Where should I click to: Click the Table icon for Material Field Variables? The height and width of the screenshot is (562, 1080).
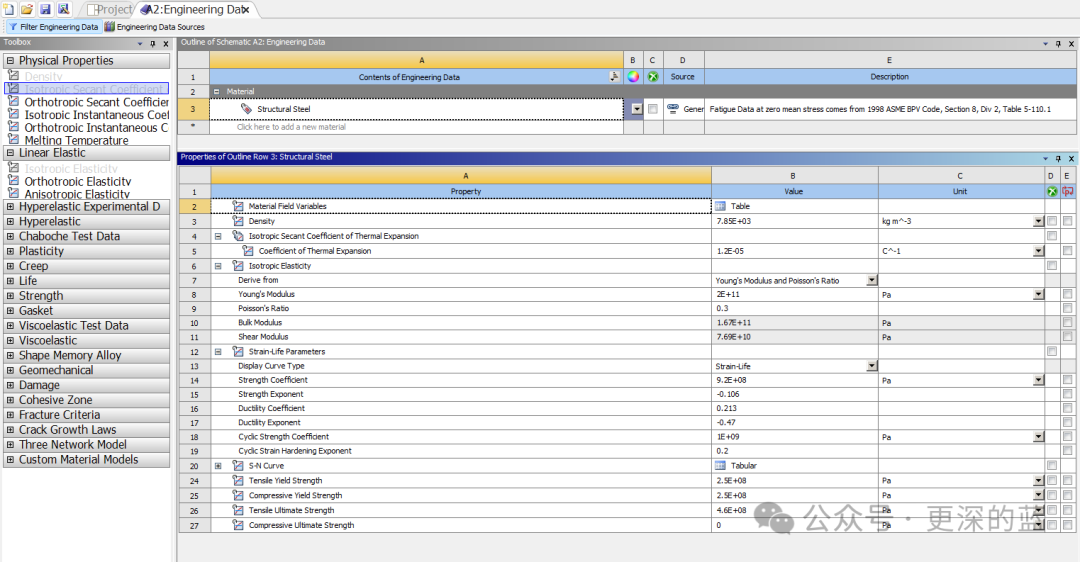tap(720, 206)
